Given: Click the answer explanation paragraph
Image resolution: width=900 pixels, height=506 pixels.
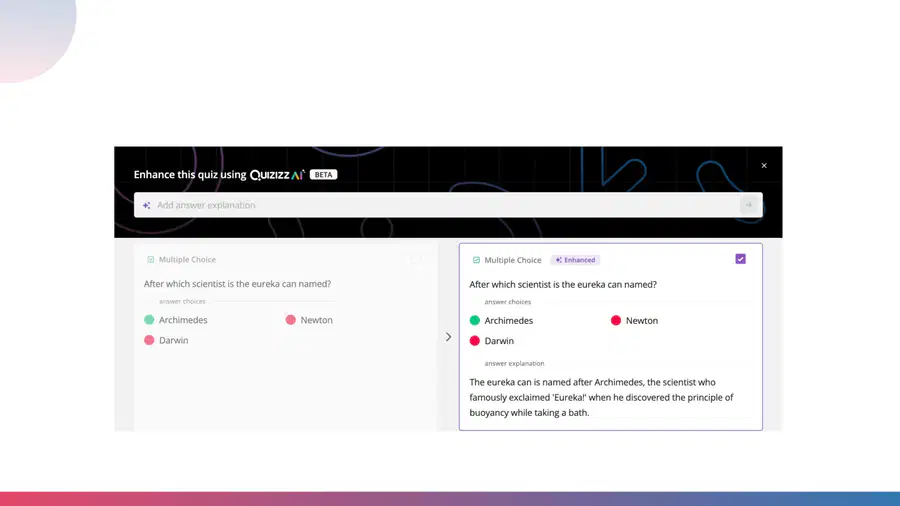Looking at the screenshot, I should click(602, 397).
